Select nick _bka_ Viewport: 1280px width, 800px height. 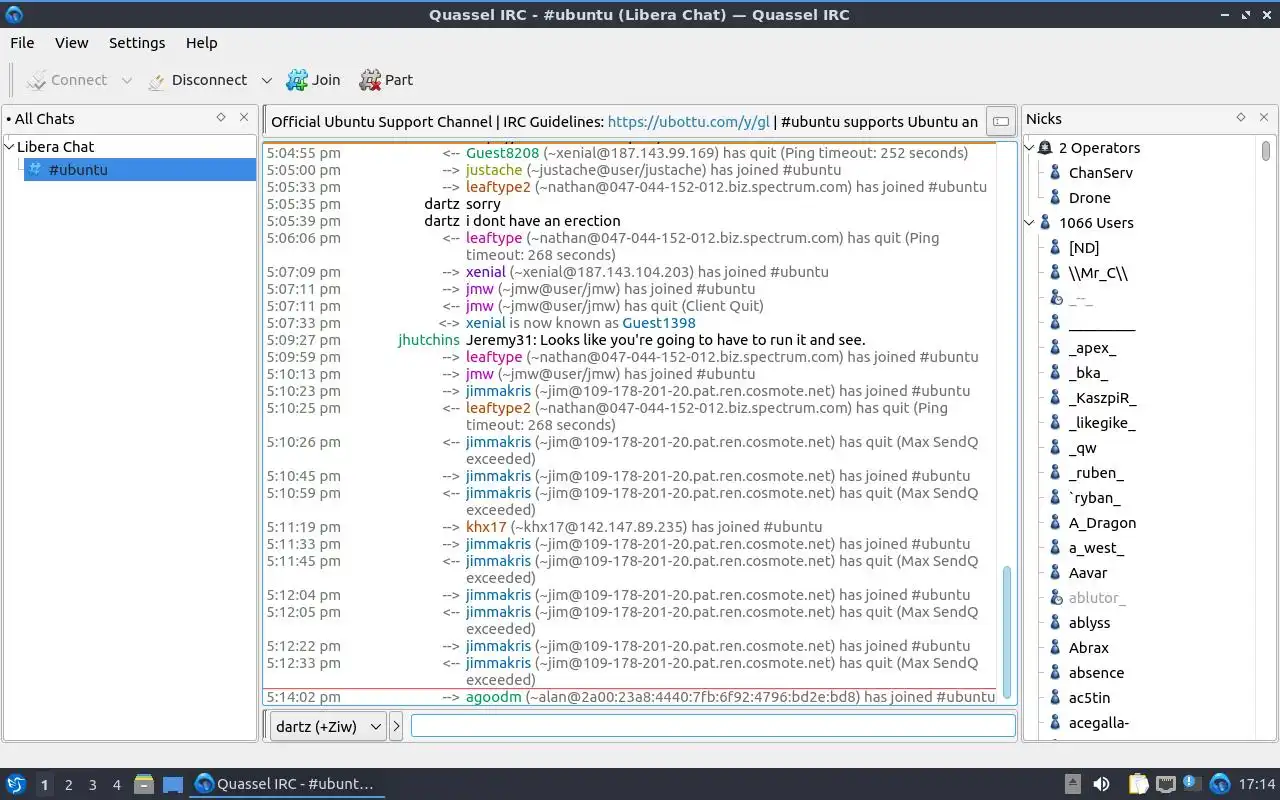[x=1088, y=373]
